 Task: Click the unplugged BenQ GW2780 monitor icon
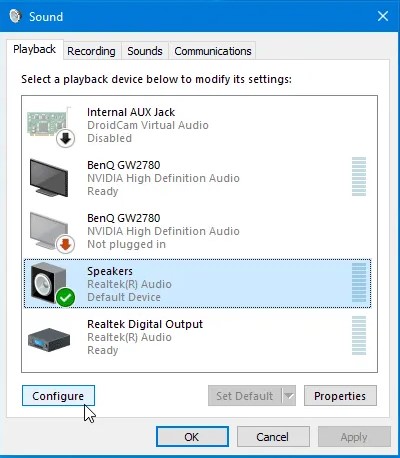(x=48, y=230)
